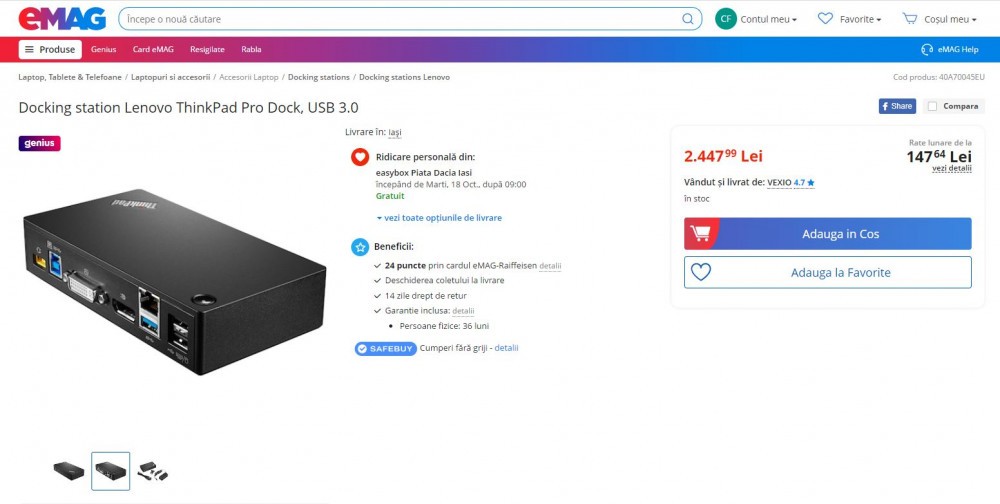This screenshot has height=504, width=1000.
Task: Open eMAG Help headset icon
Action: pyautogui.click(x=927, y=49)
